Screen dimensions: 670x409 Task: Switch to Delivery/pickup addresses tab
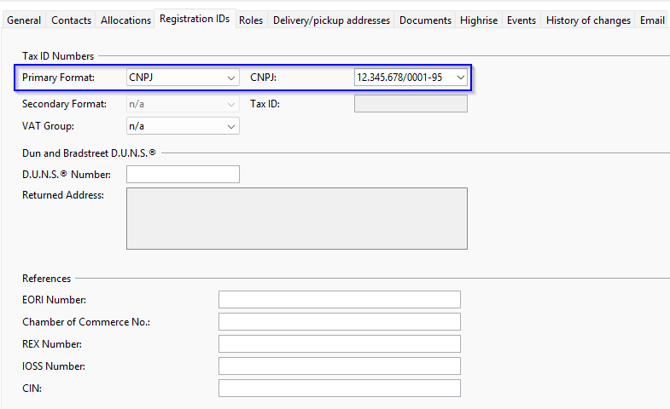(331, 20)
